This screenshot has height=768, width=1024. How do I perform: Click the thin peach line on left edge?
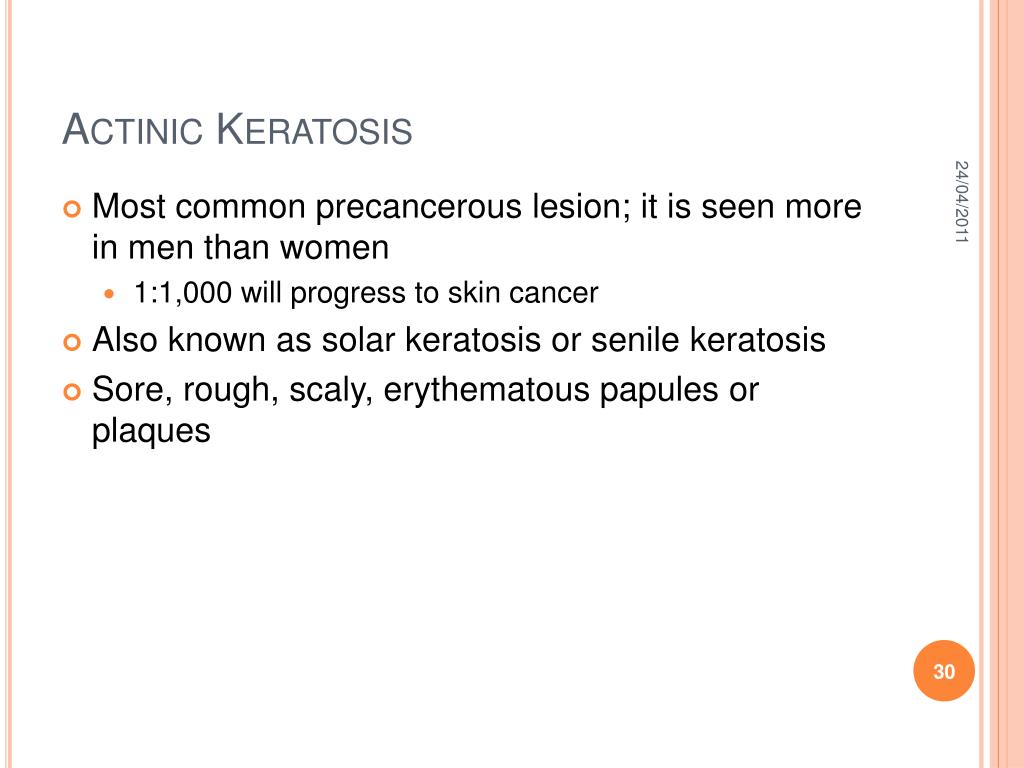9,384
